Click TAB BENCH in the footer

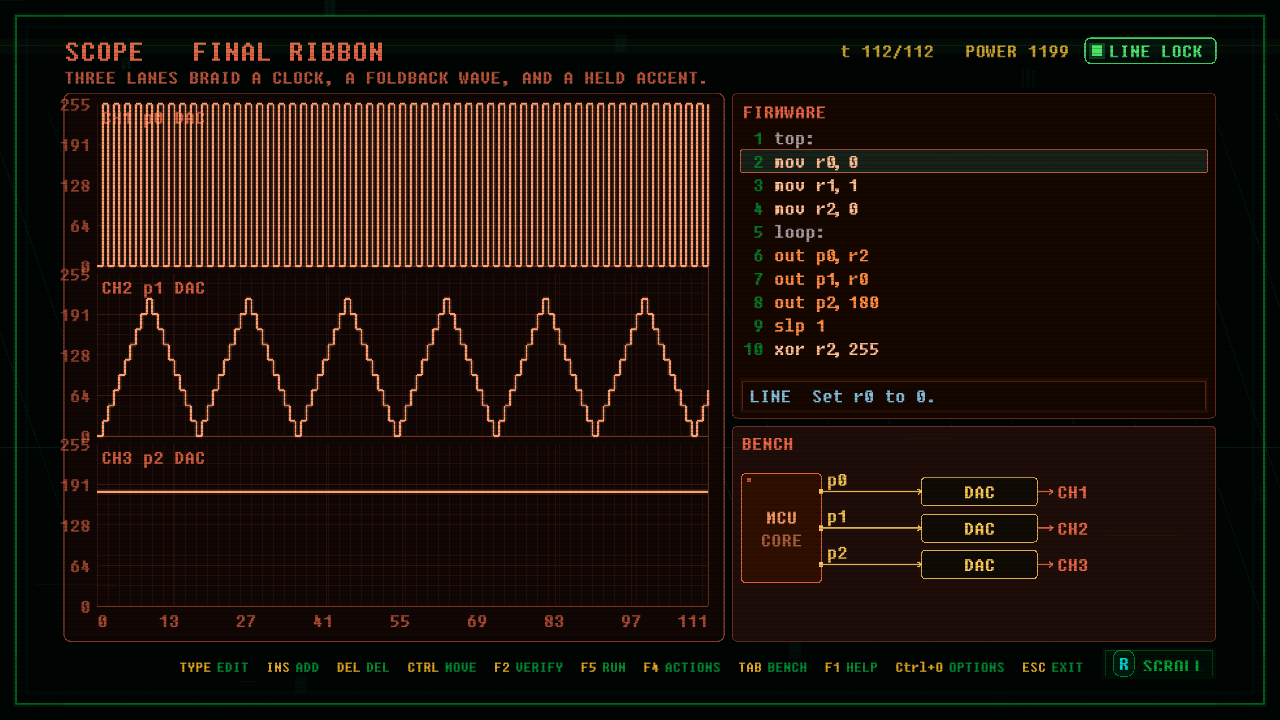pos(773,667)
